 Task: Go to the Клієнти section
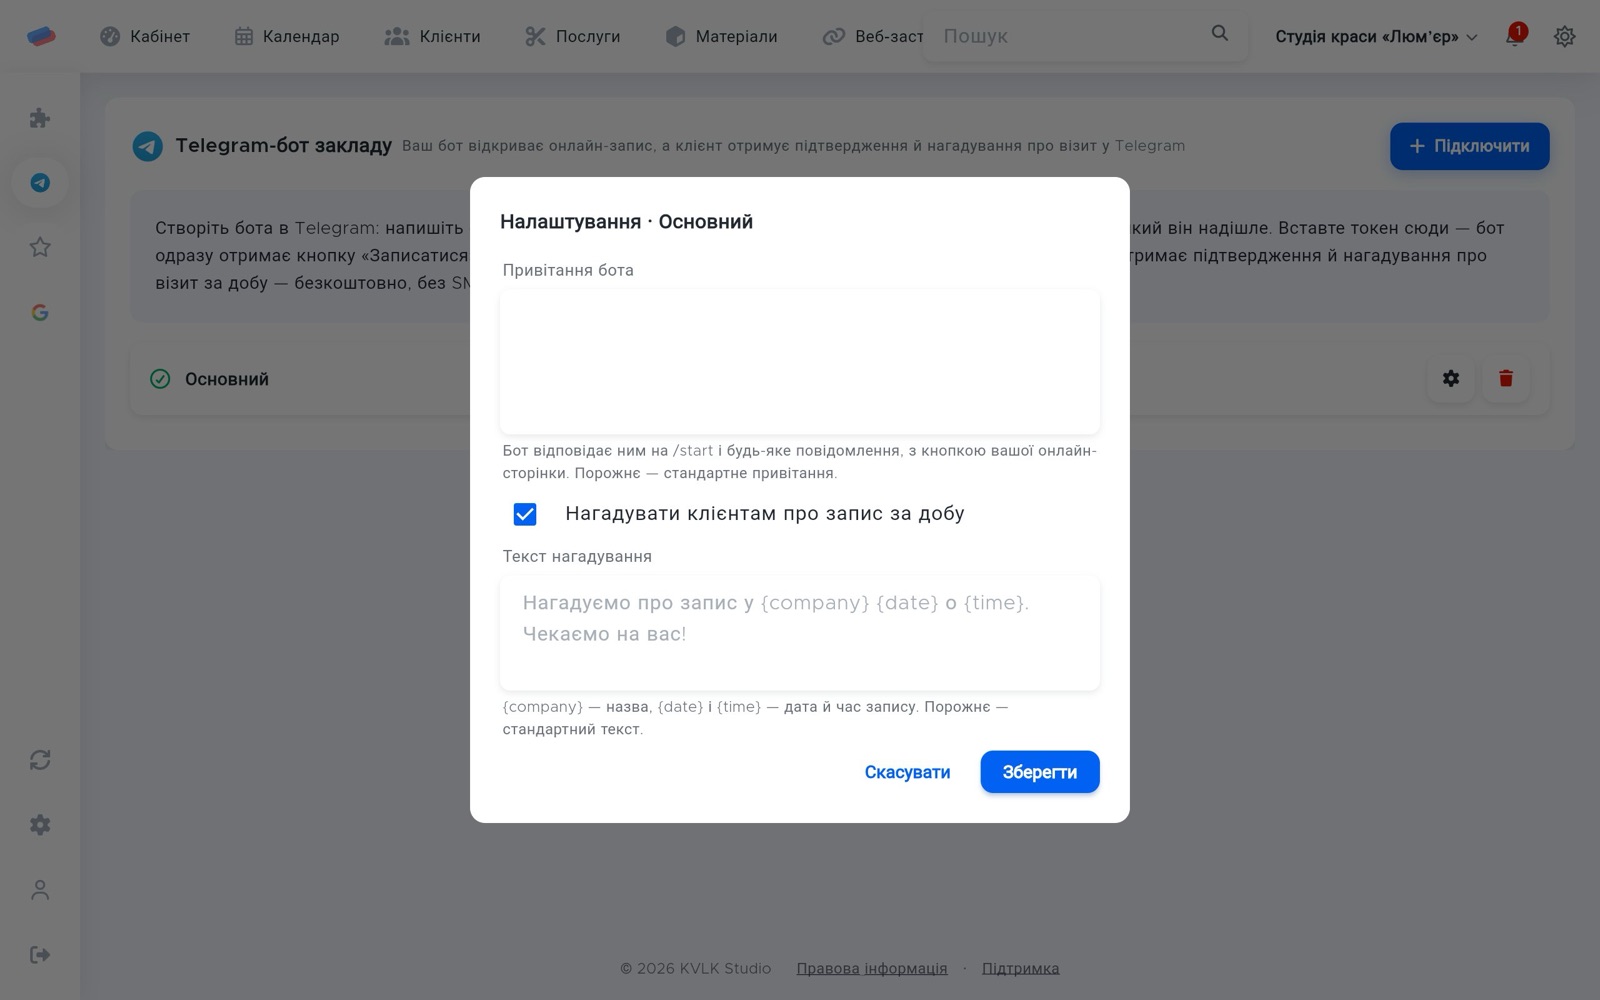click(x=433, y=36)
